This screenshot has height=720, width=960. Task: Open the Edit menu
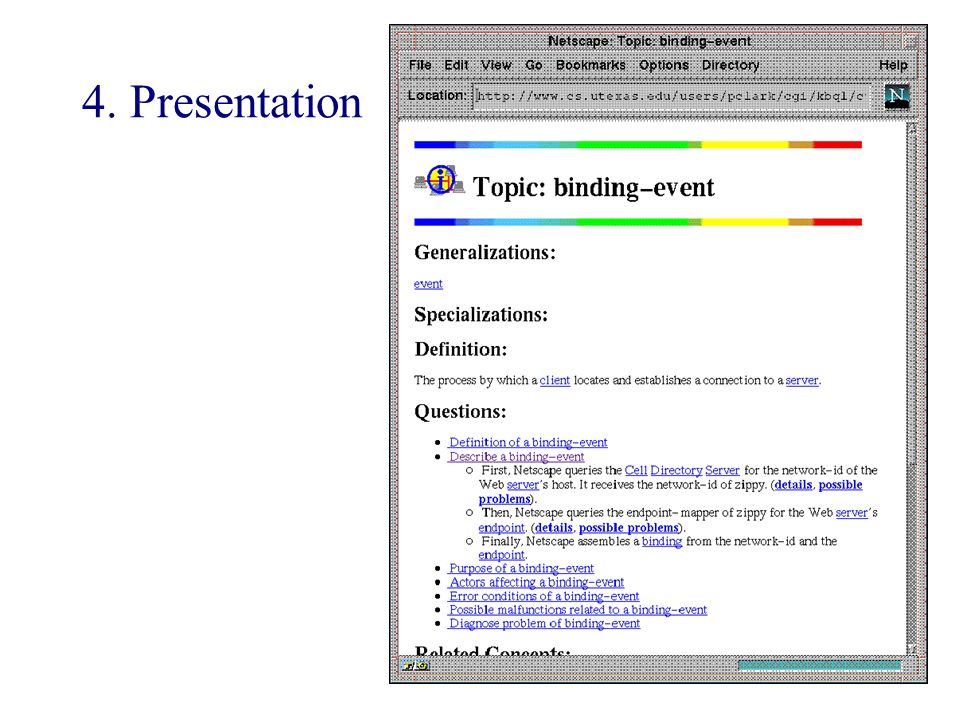456,65
